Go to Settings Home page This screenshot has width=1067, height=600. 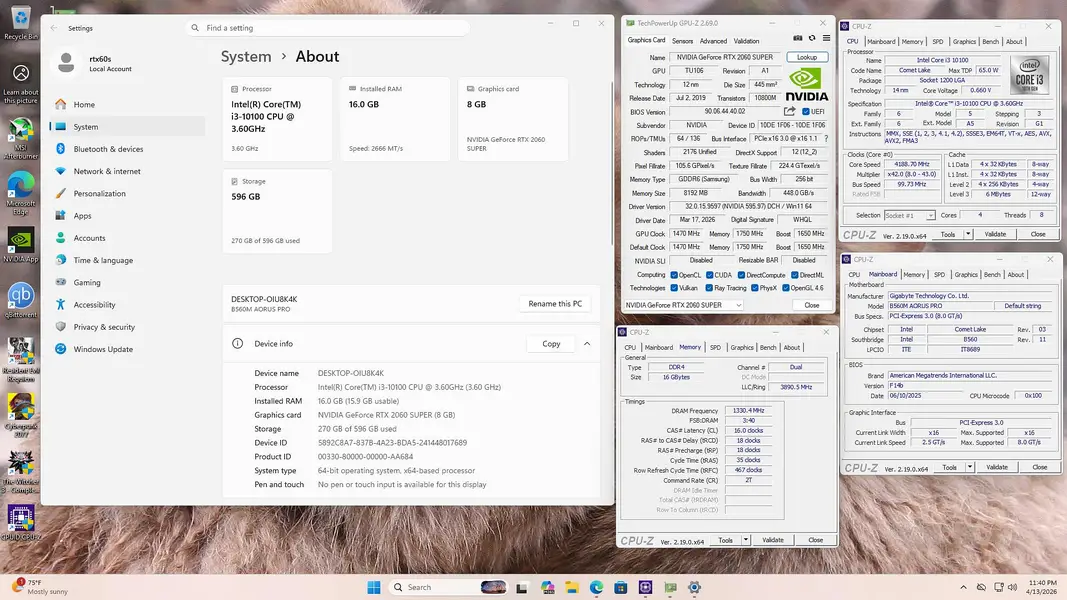84,105
